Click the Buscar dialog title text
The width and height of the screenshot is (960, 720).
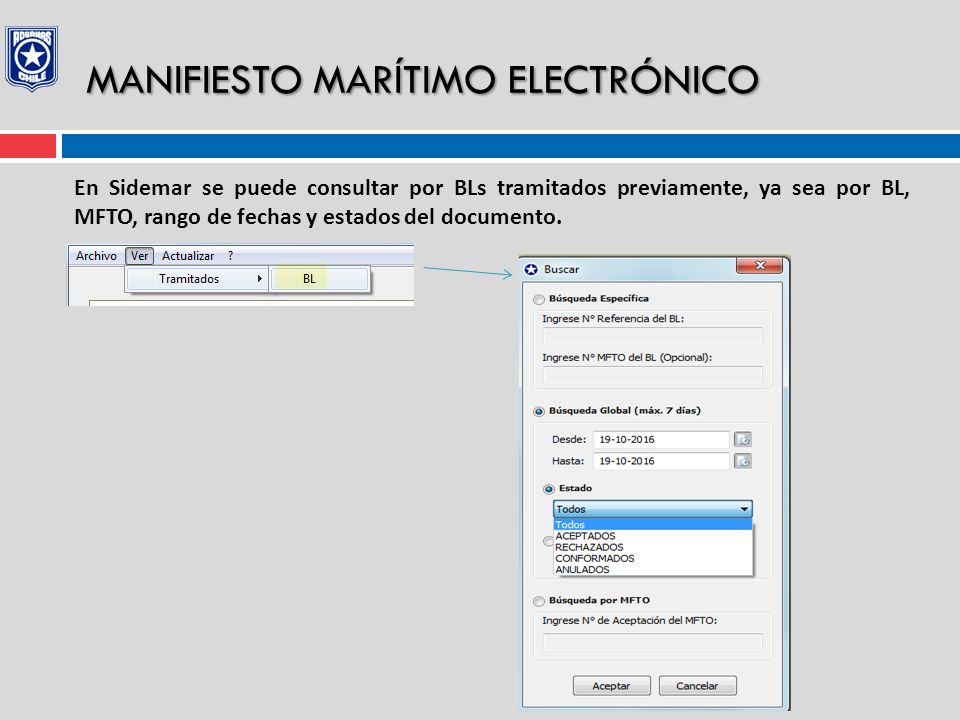click(561, 269)
